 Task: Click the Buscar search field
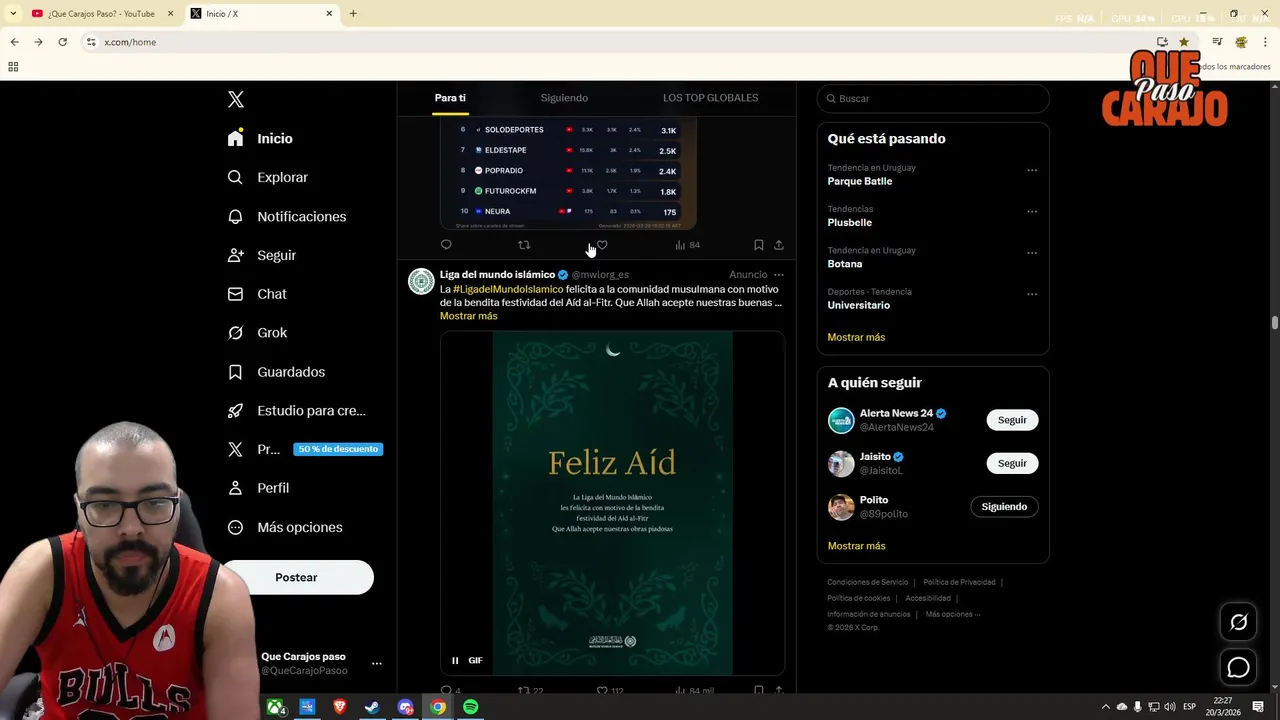click(x=933, y=99)
